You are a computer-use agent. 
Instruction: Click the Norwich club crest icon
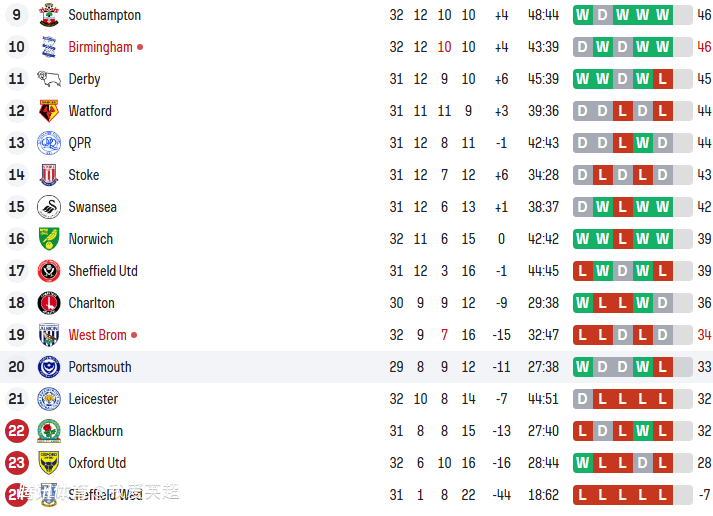48,239
